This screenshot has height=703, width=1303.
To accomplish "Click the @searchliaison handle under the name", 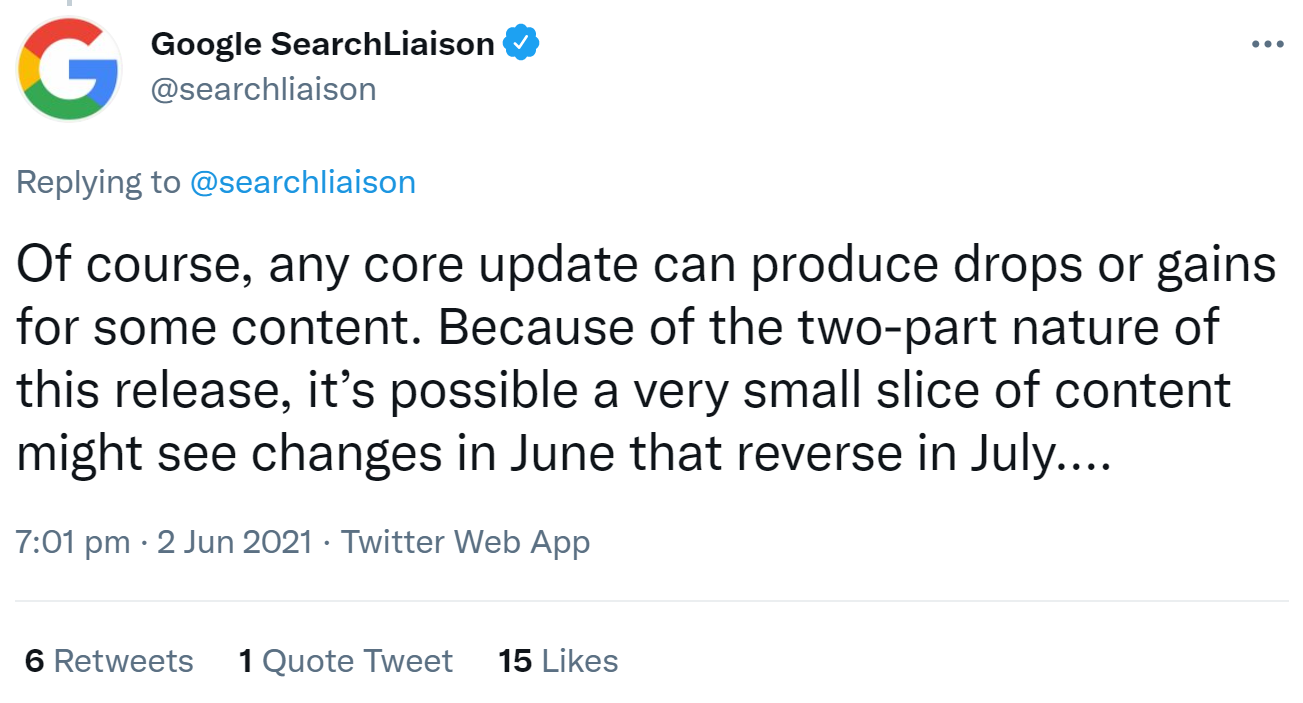I will 264,89.
